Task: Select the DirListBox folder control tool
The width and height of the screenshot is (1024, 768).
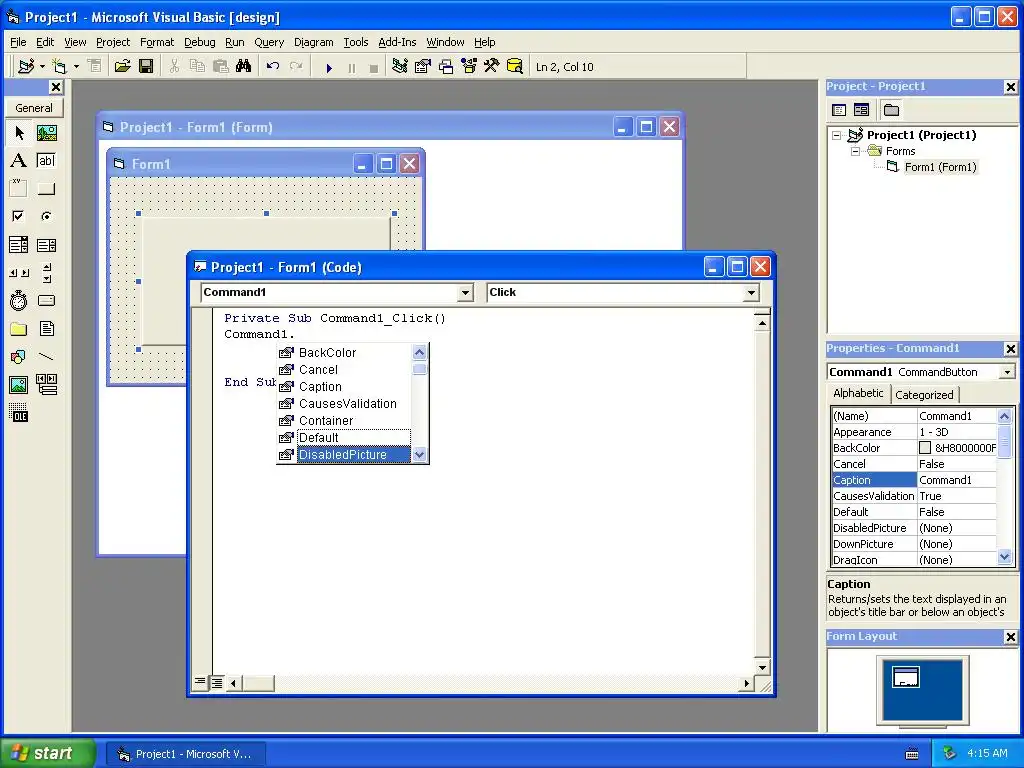Action: coord(19,328)
